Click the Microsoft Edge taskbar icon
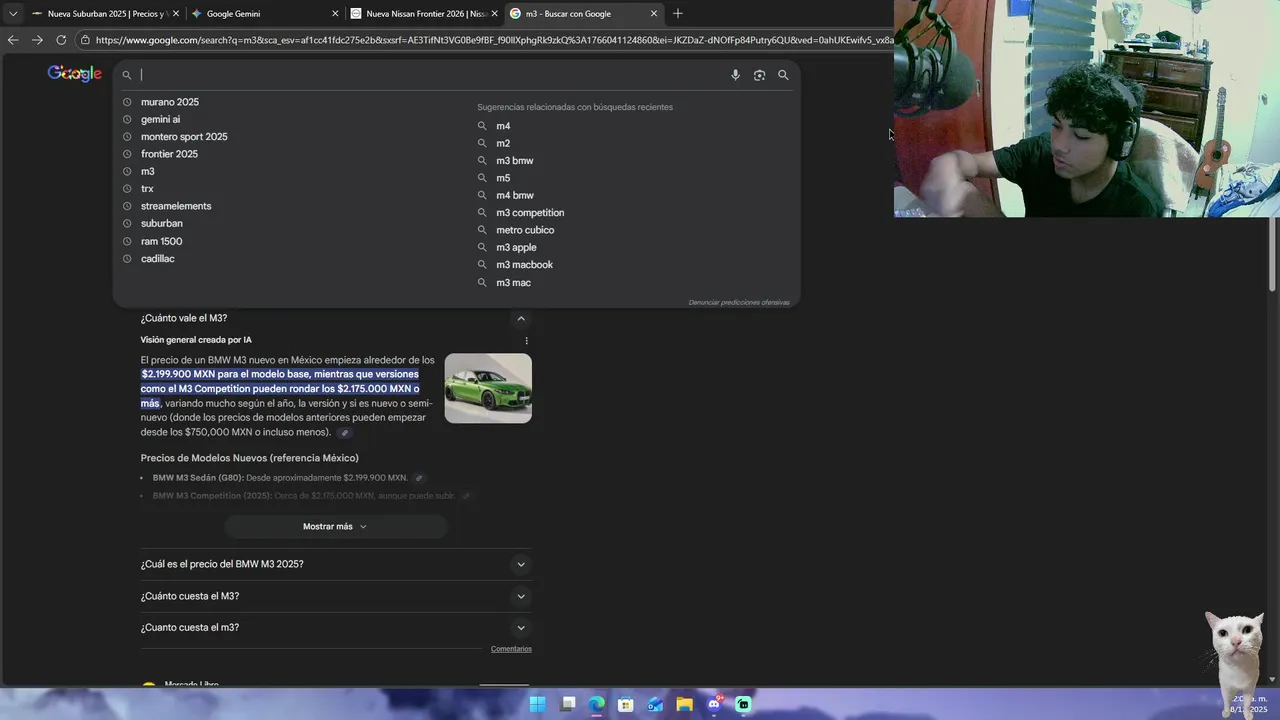This screenshot has width=1280, height=720. pyautogui.click(x=597, y=704)
